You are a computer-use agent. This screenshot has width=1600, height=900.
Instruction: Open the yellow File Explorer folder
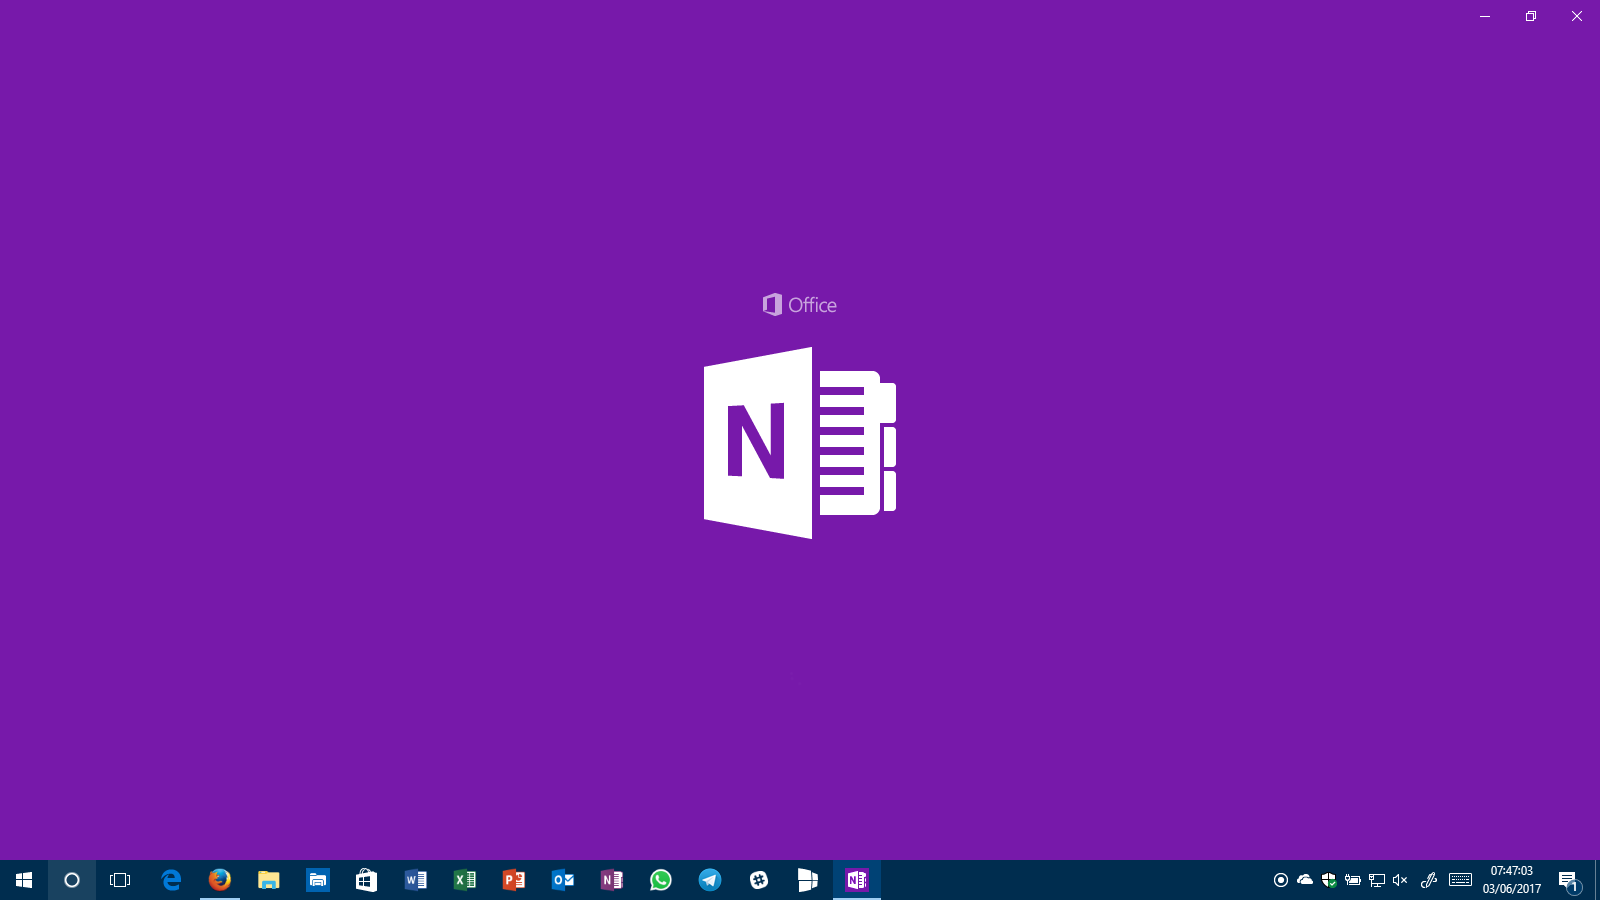click(268, 880)
